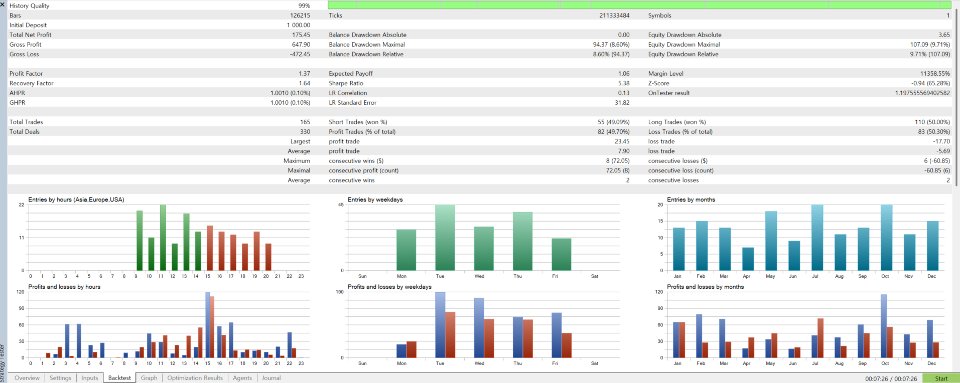Open the Agents tab

(x=242, y=378)
